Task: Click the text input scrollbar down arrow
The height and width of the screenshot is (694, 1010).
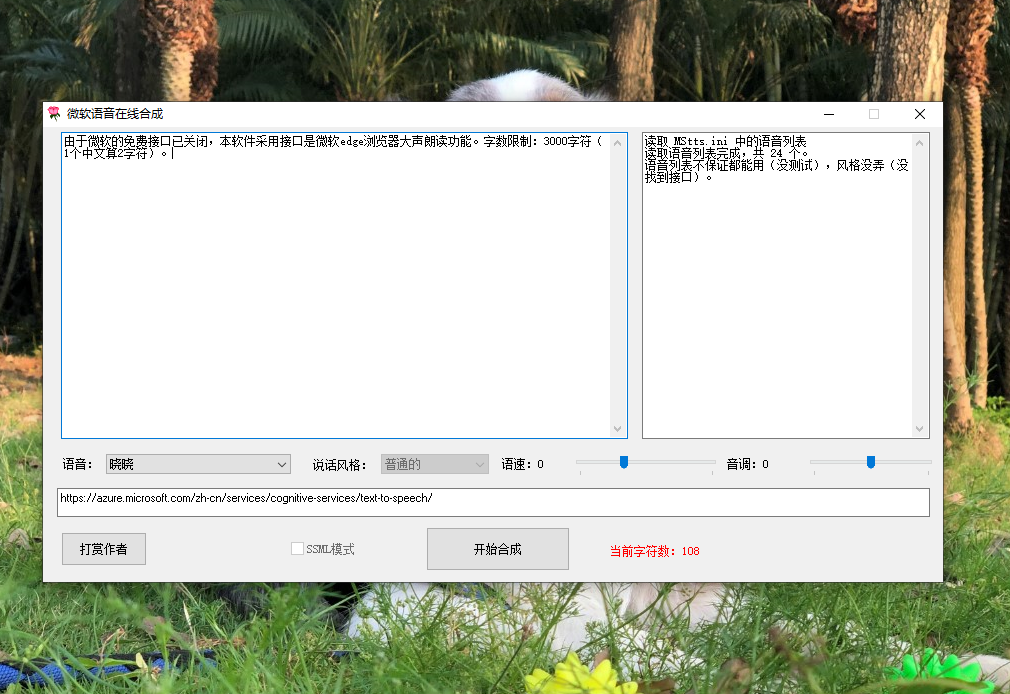Action: 618,429
